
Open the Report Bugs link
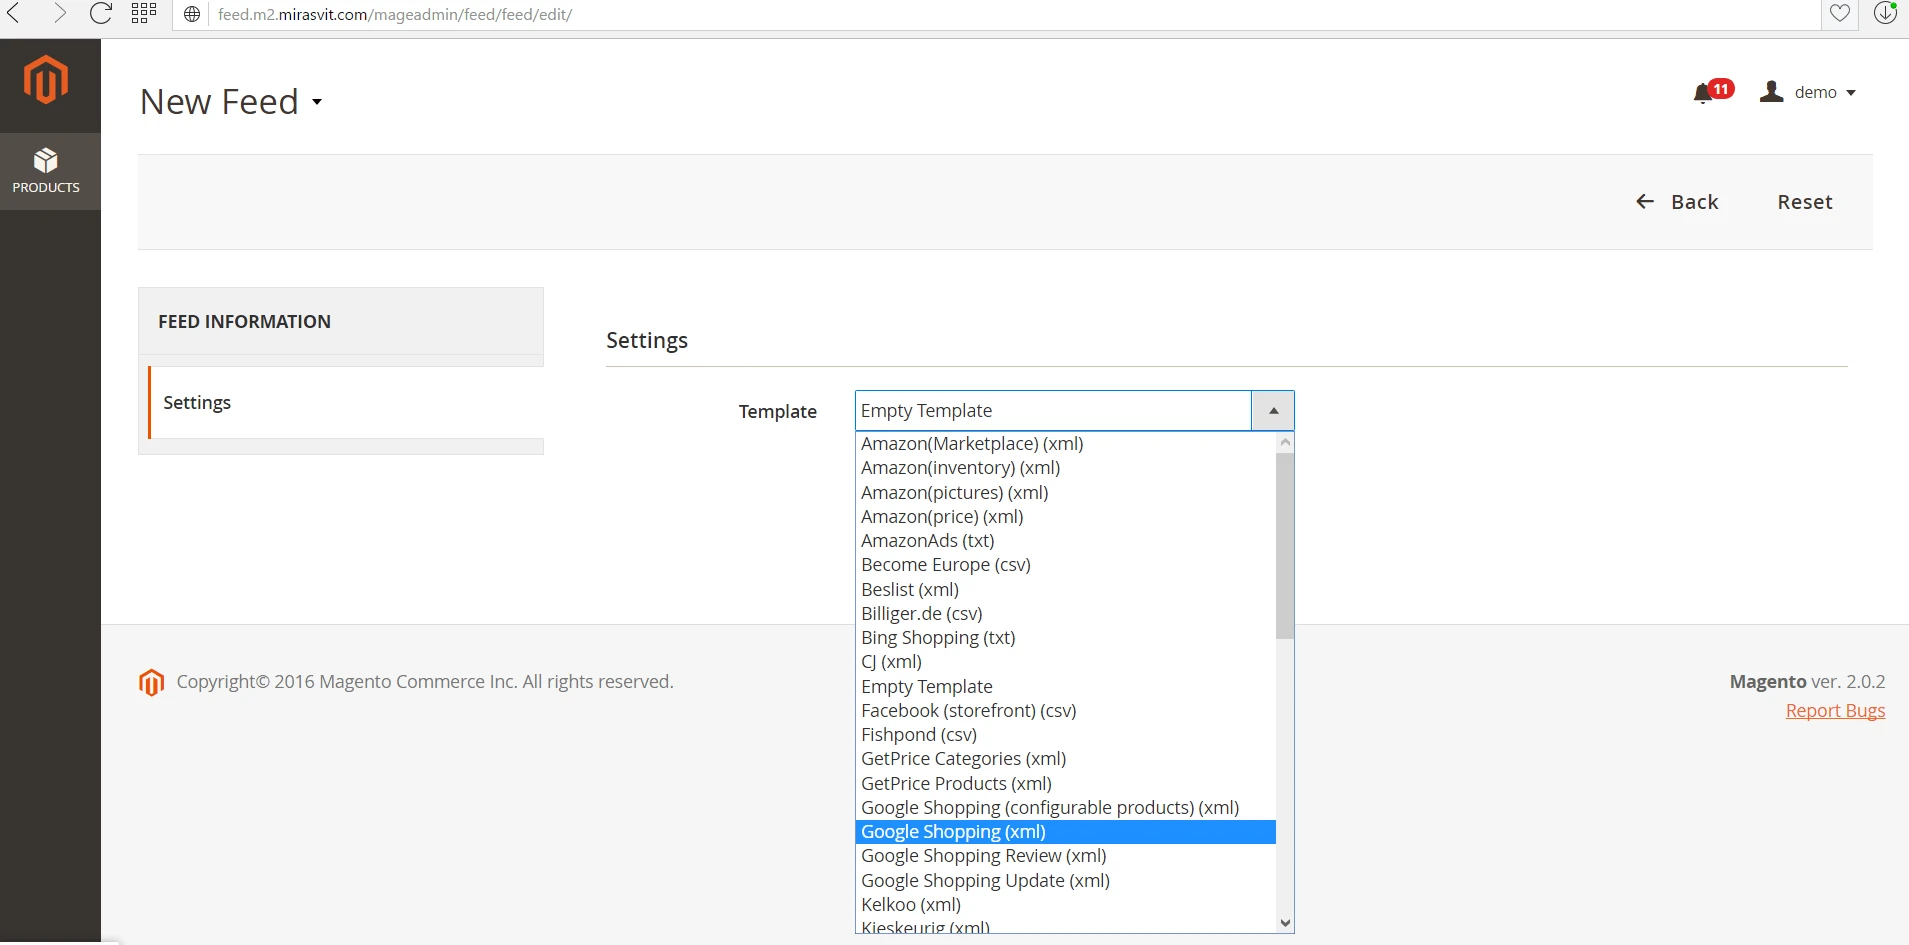[x=1835, y=710]
